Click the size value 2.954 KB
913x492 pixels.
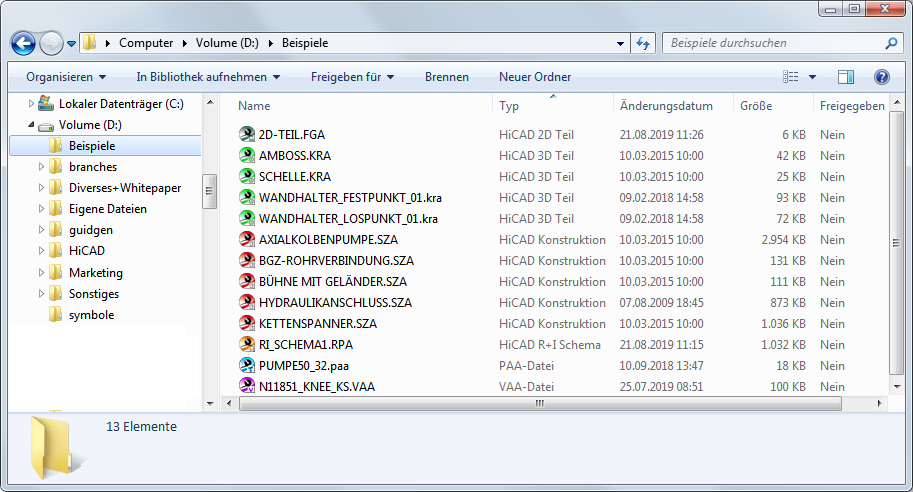coord(783,240)
